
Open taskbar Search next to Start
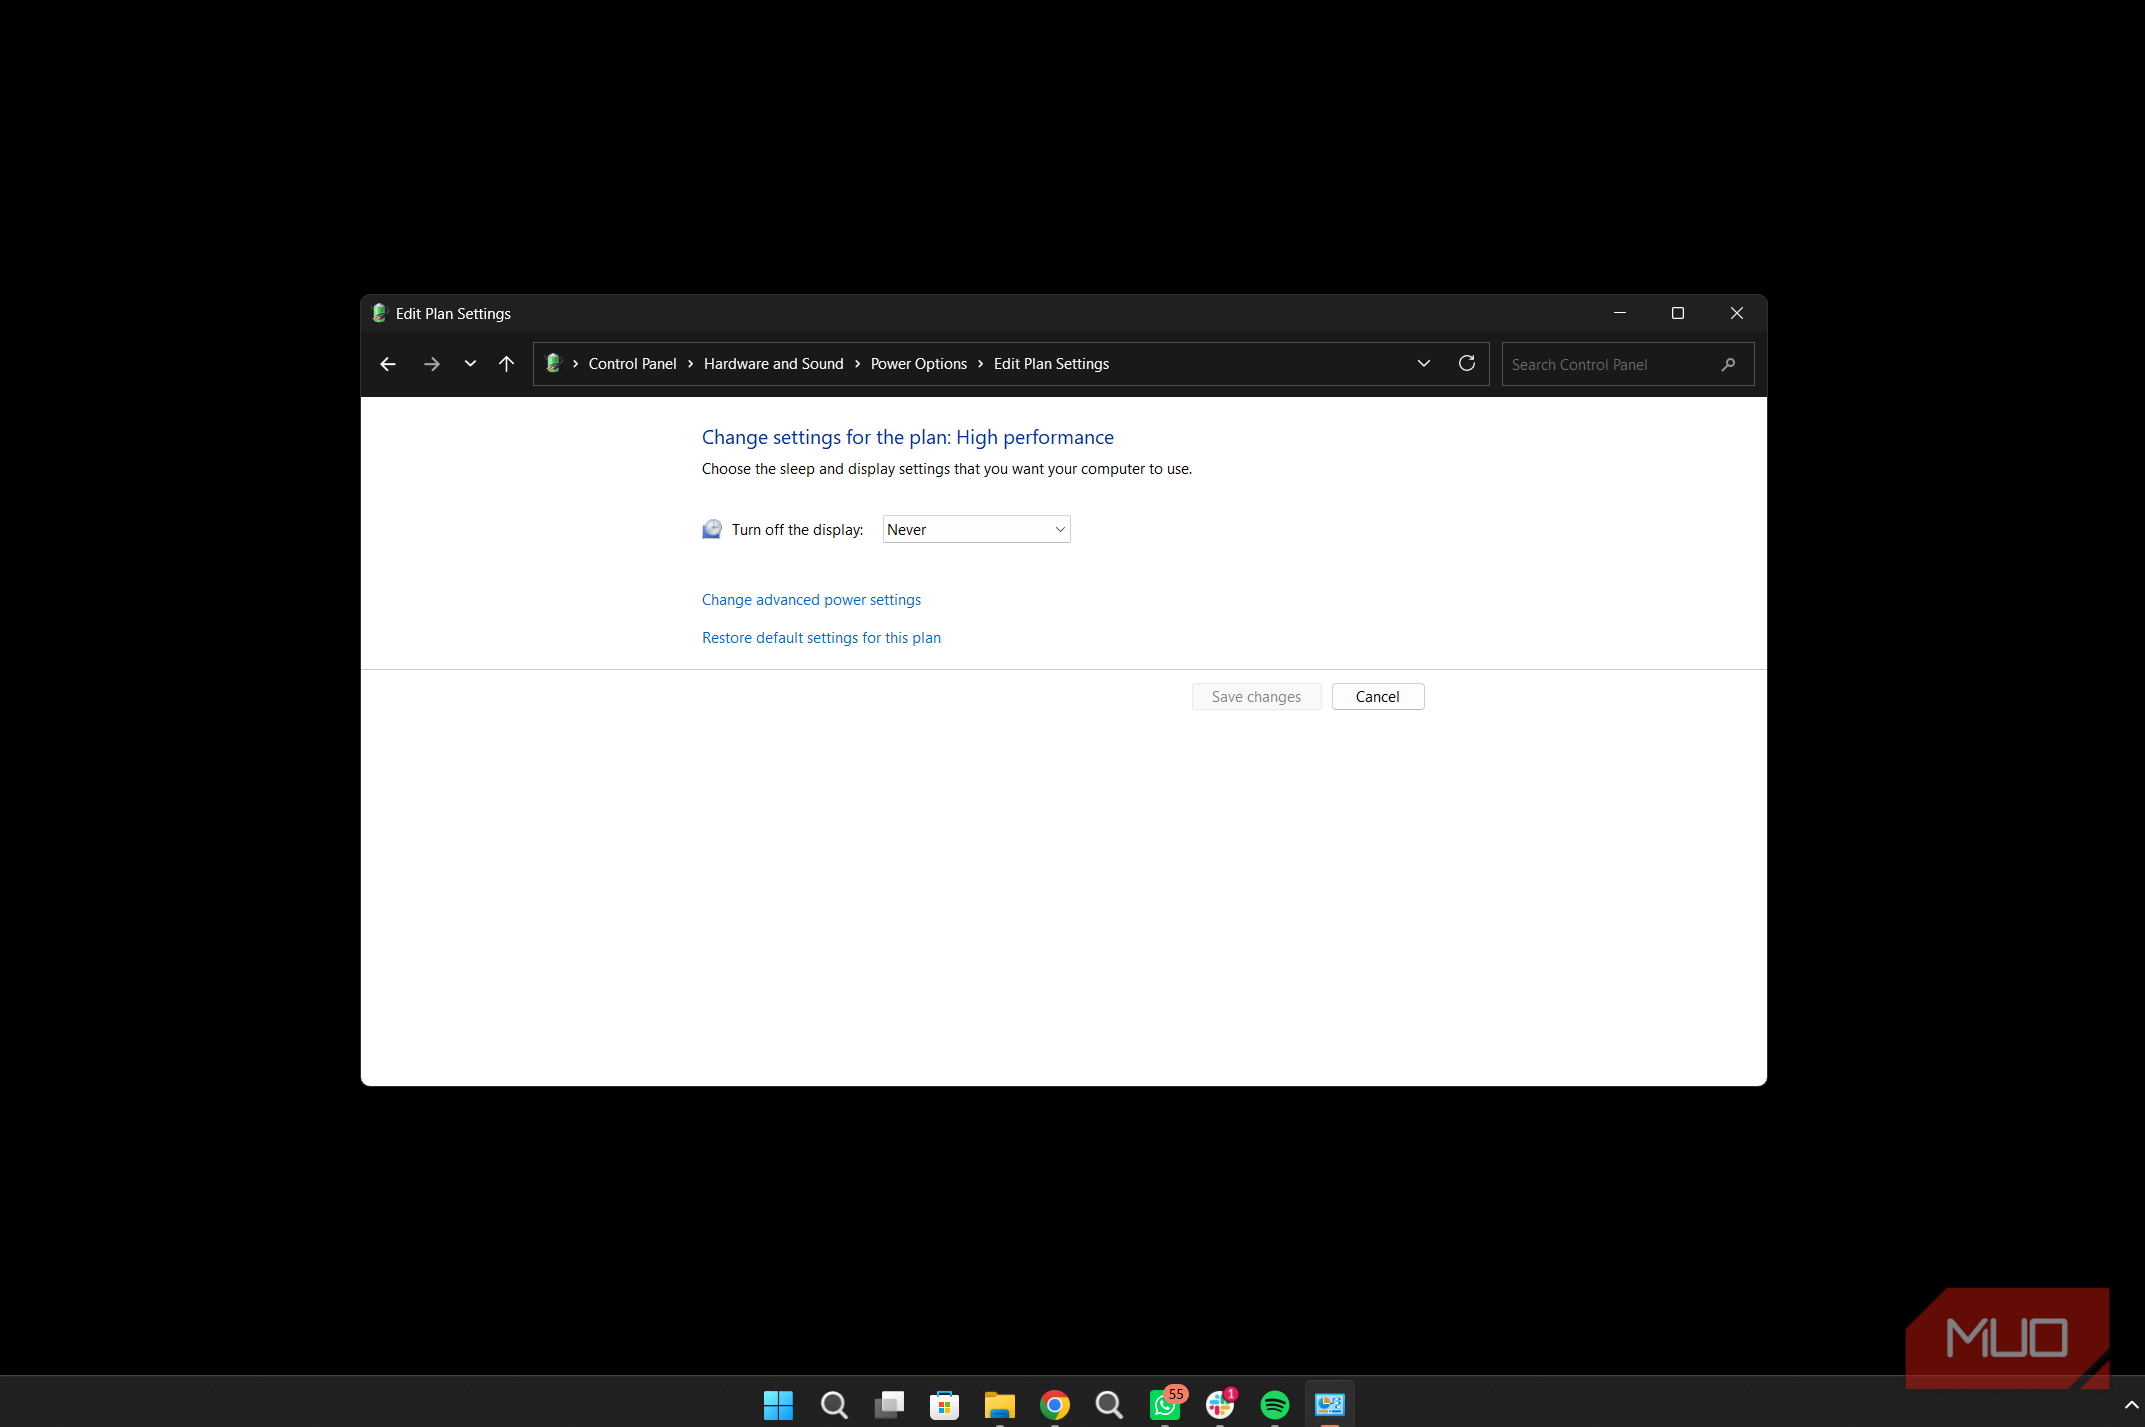(x=833, y=1405)
